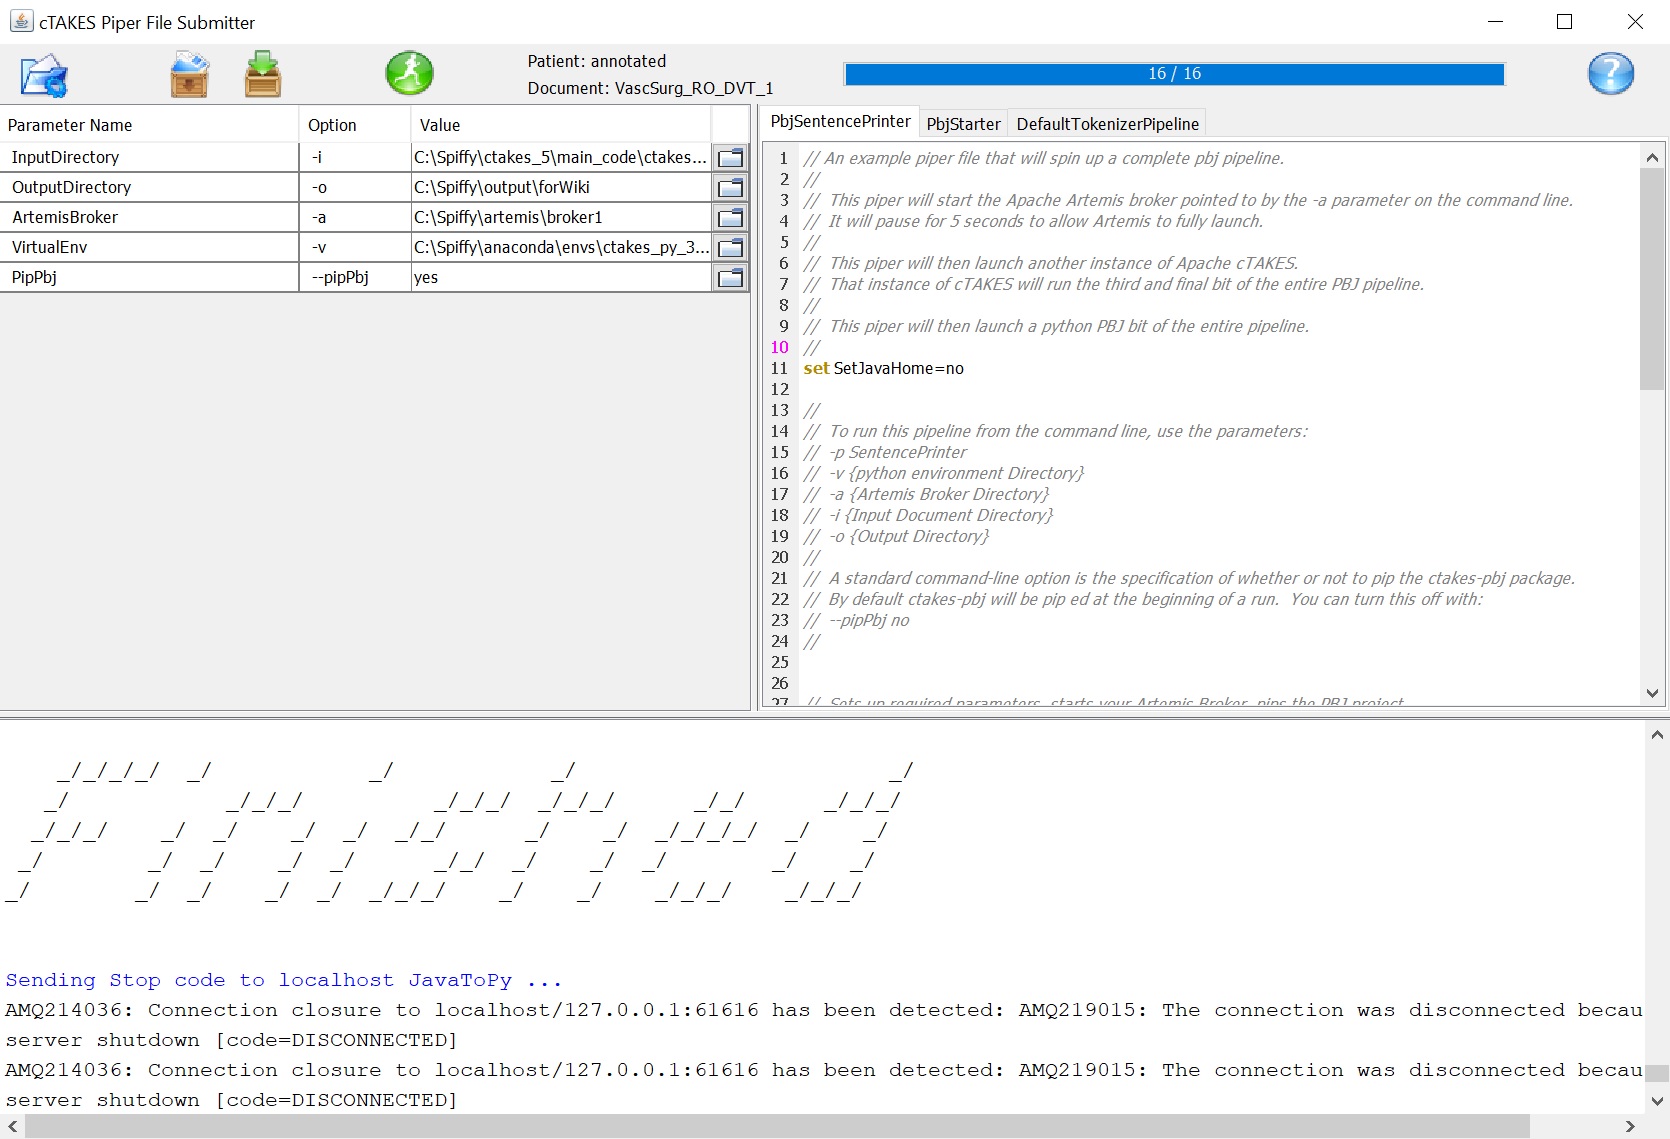Browse for the InputDirectory path
This screenshot has height=1139, width=1670.
click(x=731, y=158)
